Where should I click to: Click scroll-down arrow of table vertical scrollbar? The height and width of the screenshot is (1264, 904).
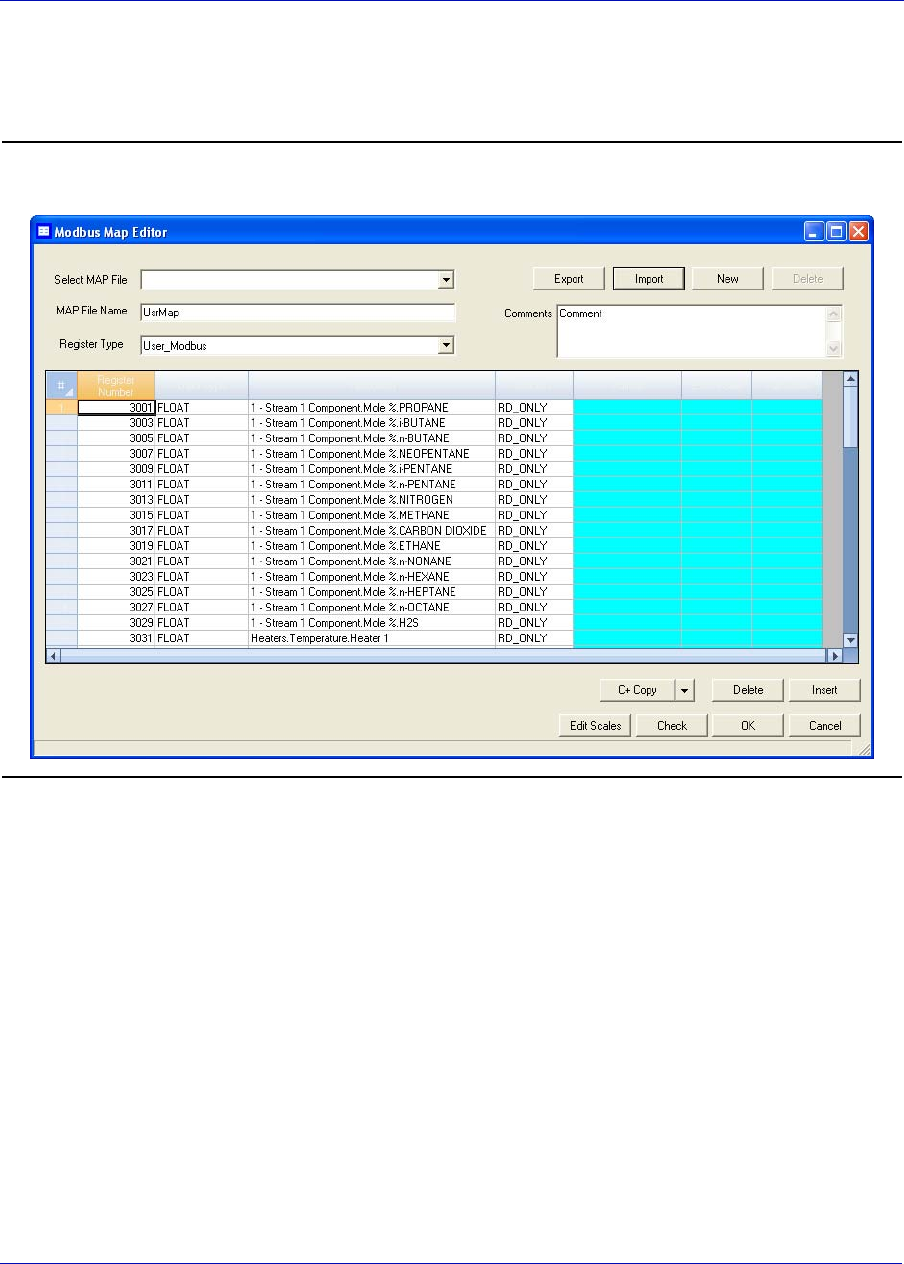coord(851,640)
